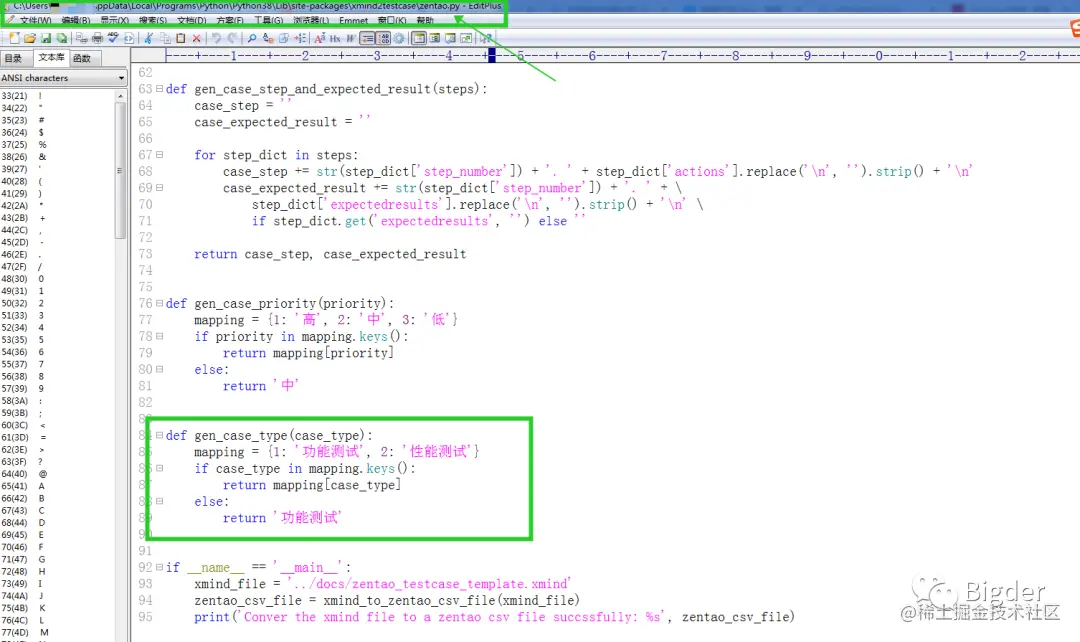
Task: Select the 65(41) A character row
Action: click(59, 486)
